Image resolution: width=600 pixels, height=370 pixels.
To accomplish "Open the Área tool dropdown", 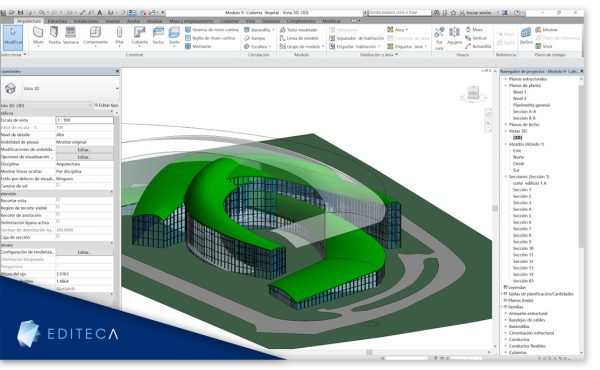I will 398,29.
